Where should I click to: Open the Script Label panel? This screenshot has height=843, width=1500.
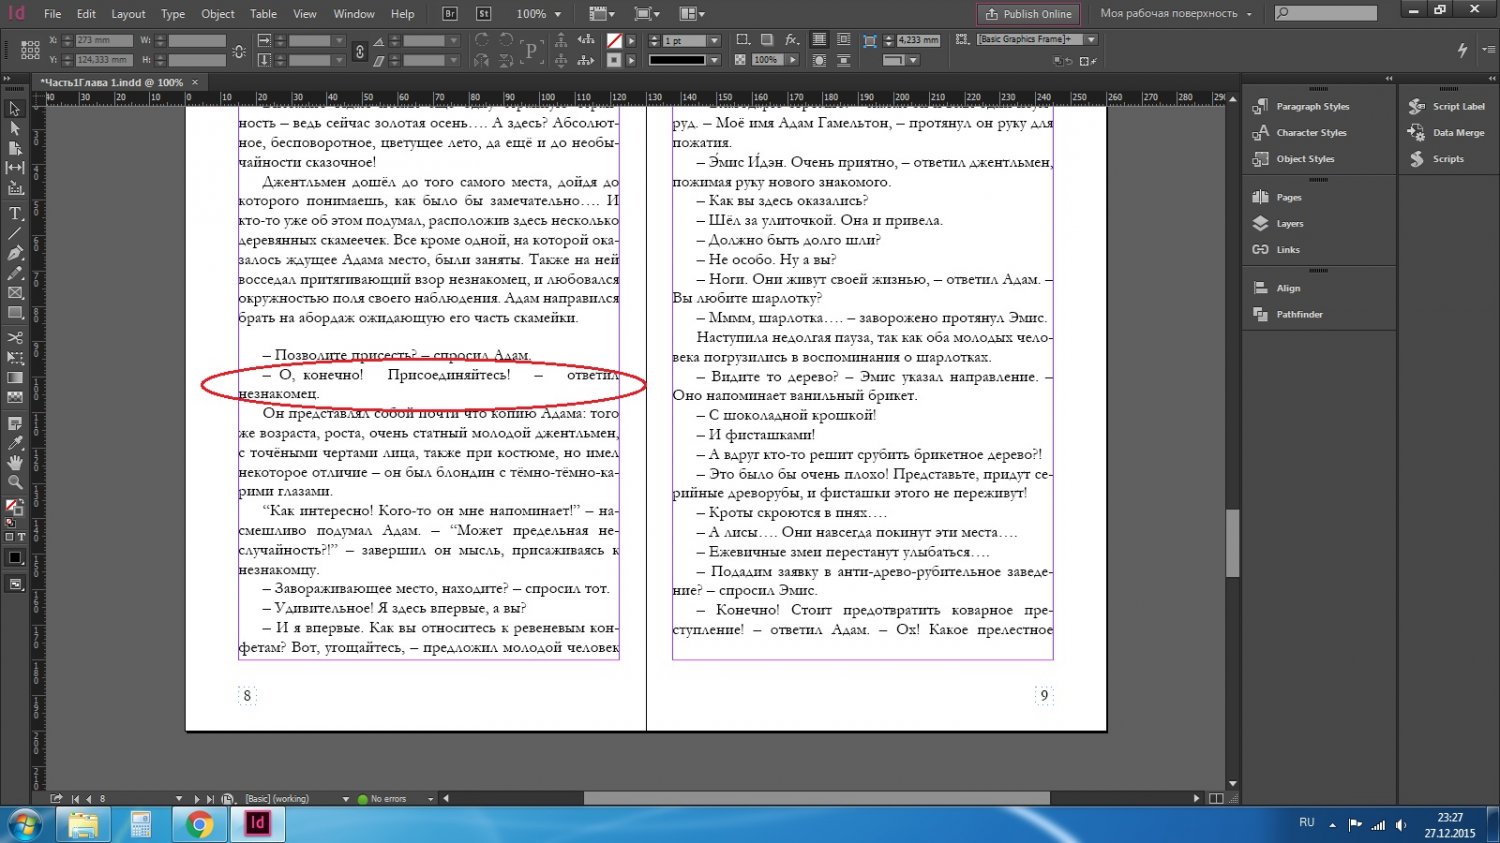coord(1447,106)
